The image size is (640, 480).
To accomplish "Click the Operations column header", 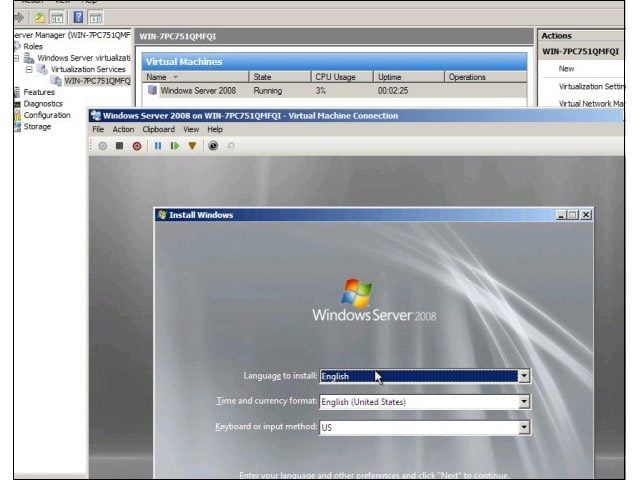I will click(486, 77).
